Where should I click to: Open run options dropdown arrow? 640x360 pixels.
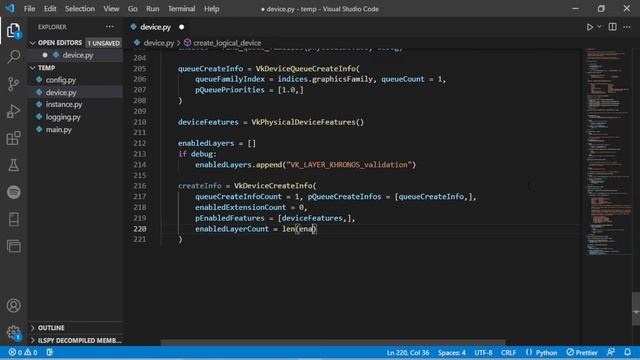click(599, 27)
